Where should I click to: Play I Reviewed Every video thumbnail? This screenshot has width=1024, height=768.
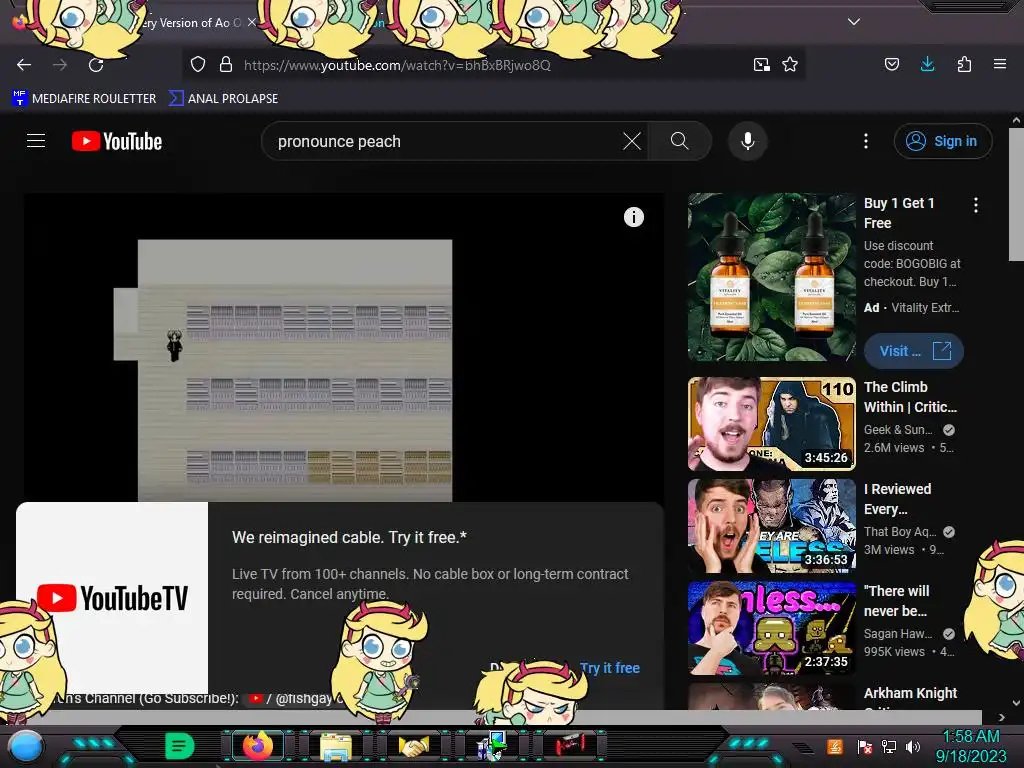point(771,526)
